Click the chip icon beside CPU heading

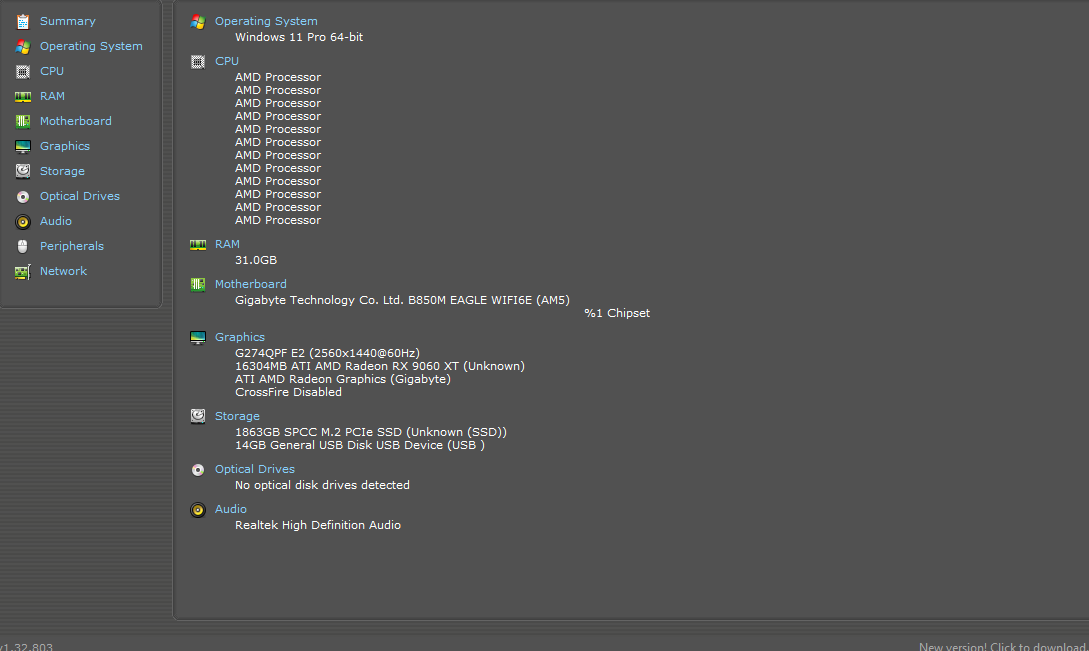[198, 62]
